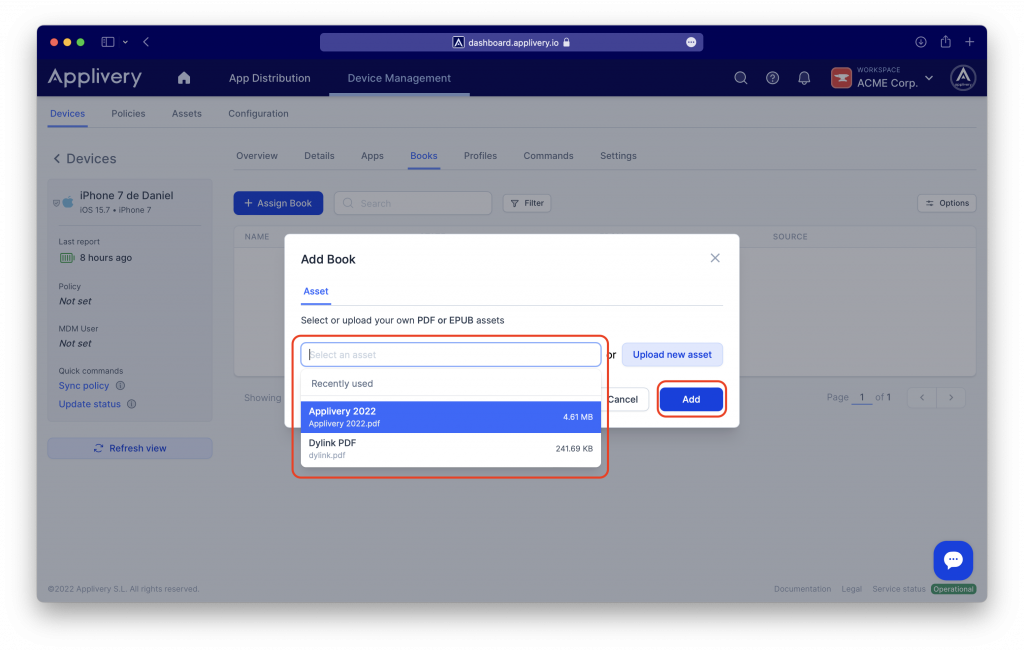The image size is (1024, 651).
Task: Select the Asset tab in dialog
Action: point(315,291)
